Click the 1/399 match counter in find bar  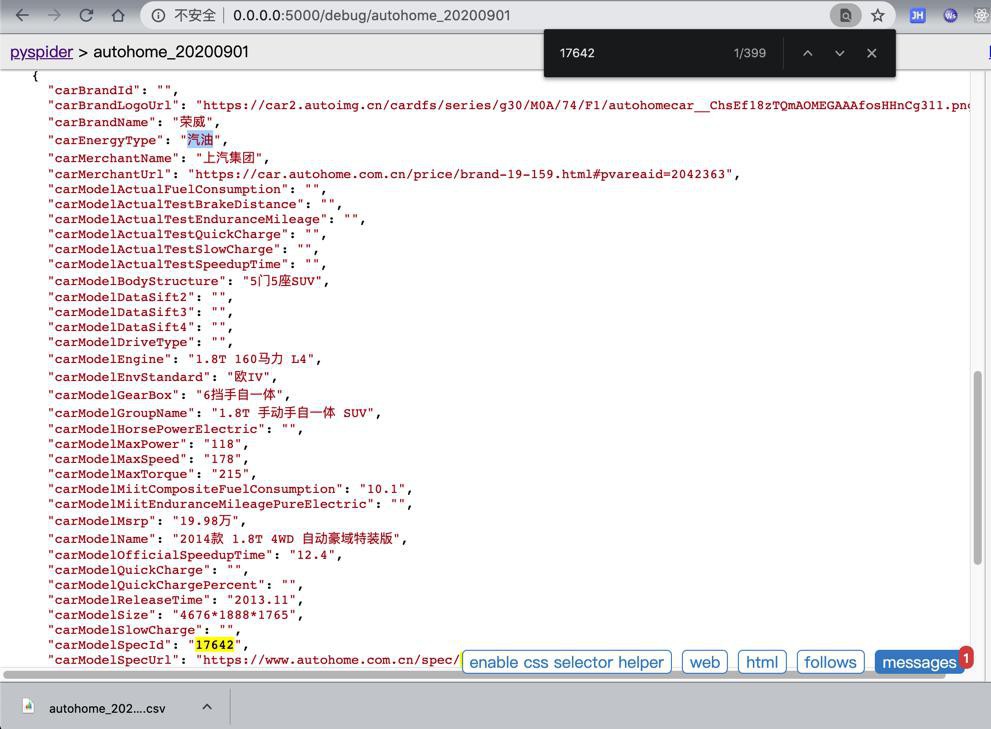750,53
